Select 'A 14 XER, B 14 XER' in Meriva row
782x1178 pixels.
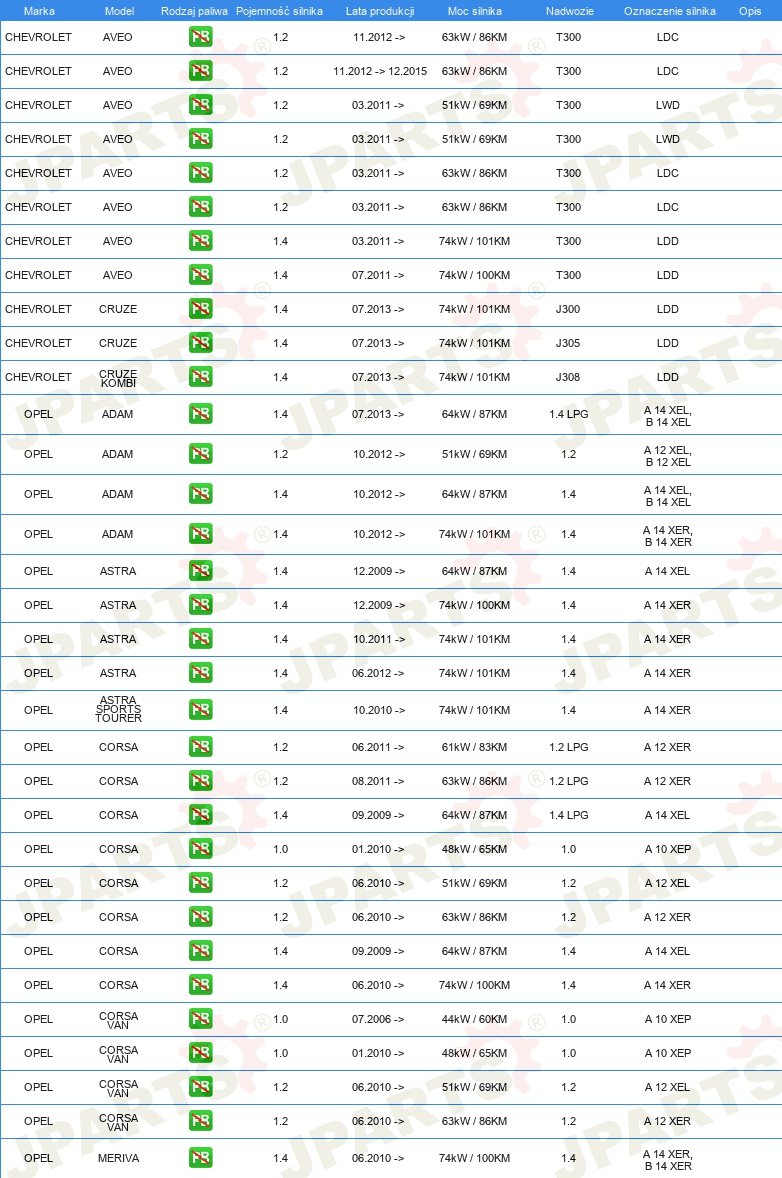(x=668, y=1160)
